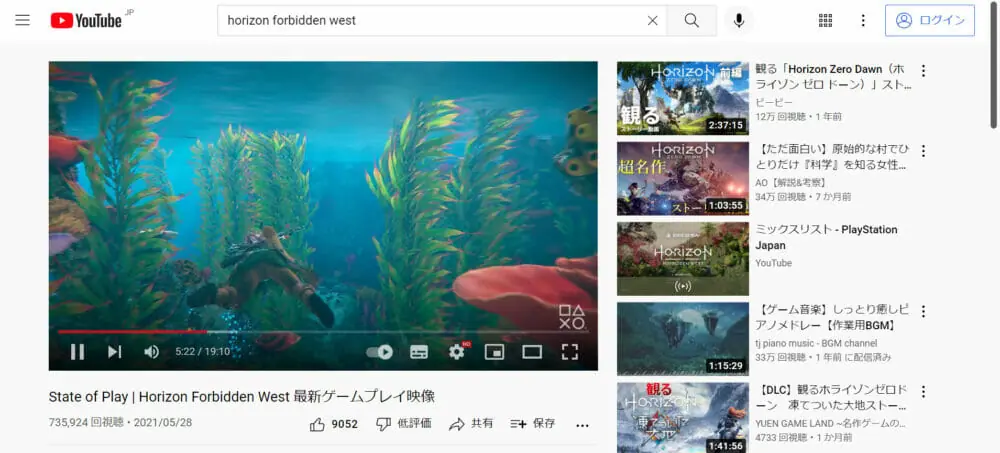The height and width of the screenshot is (453, 1000).
Task: Start voice search with microphone
Action: tap(739, 20)
